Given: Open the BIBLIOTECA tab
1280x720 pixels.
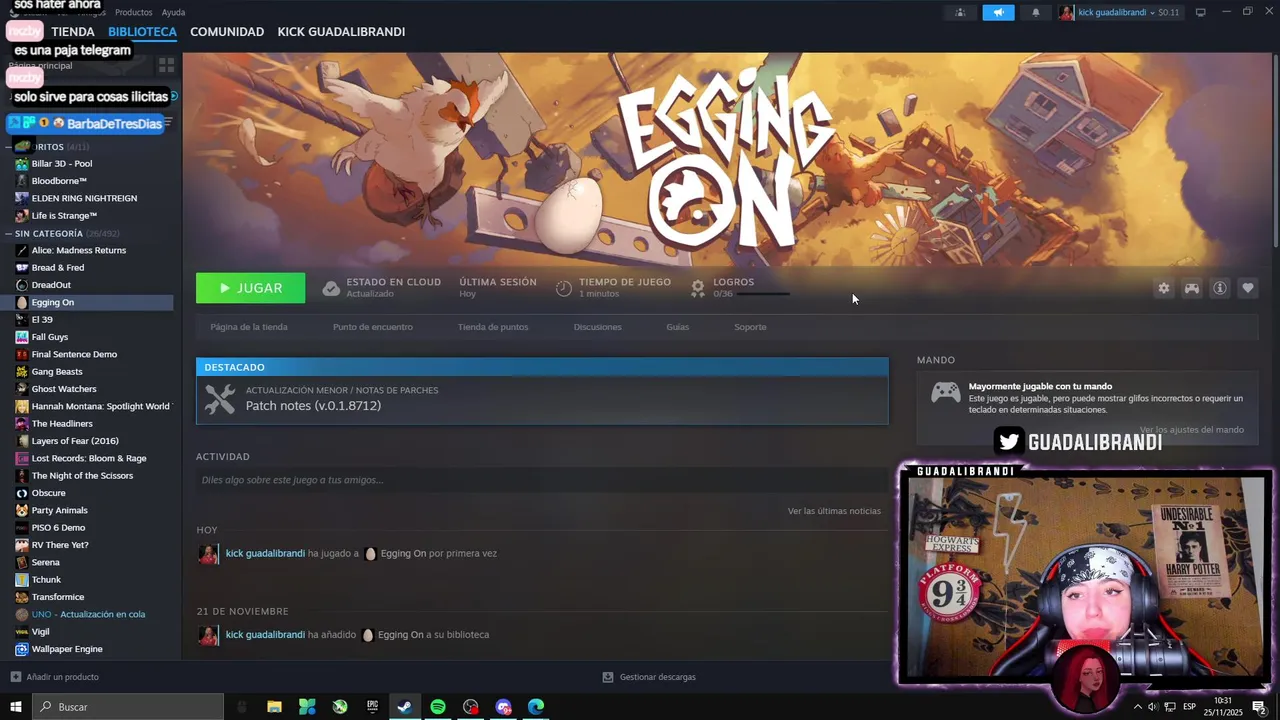Looking at the screenshot, I should click(142, 32).
